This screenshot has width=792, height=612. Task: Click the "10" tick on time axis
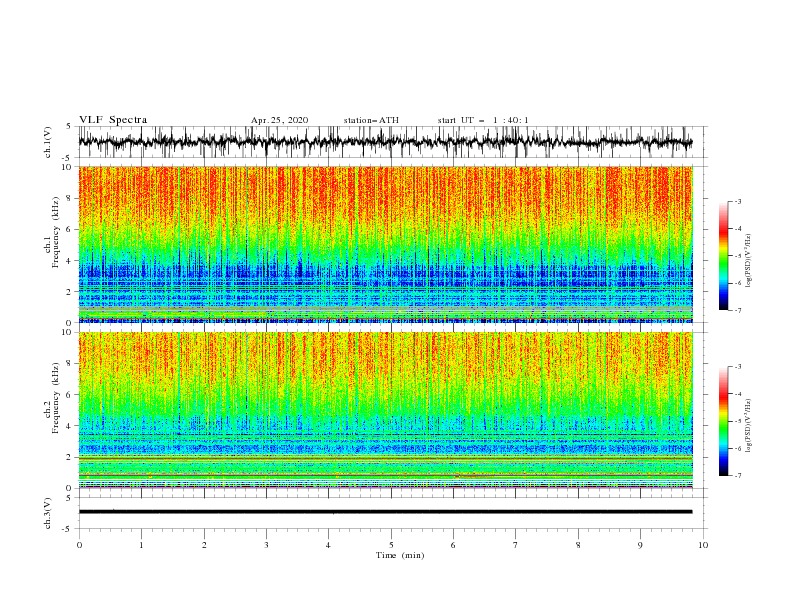tap(703, 545)
